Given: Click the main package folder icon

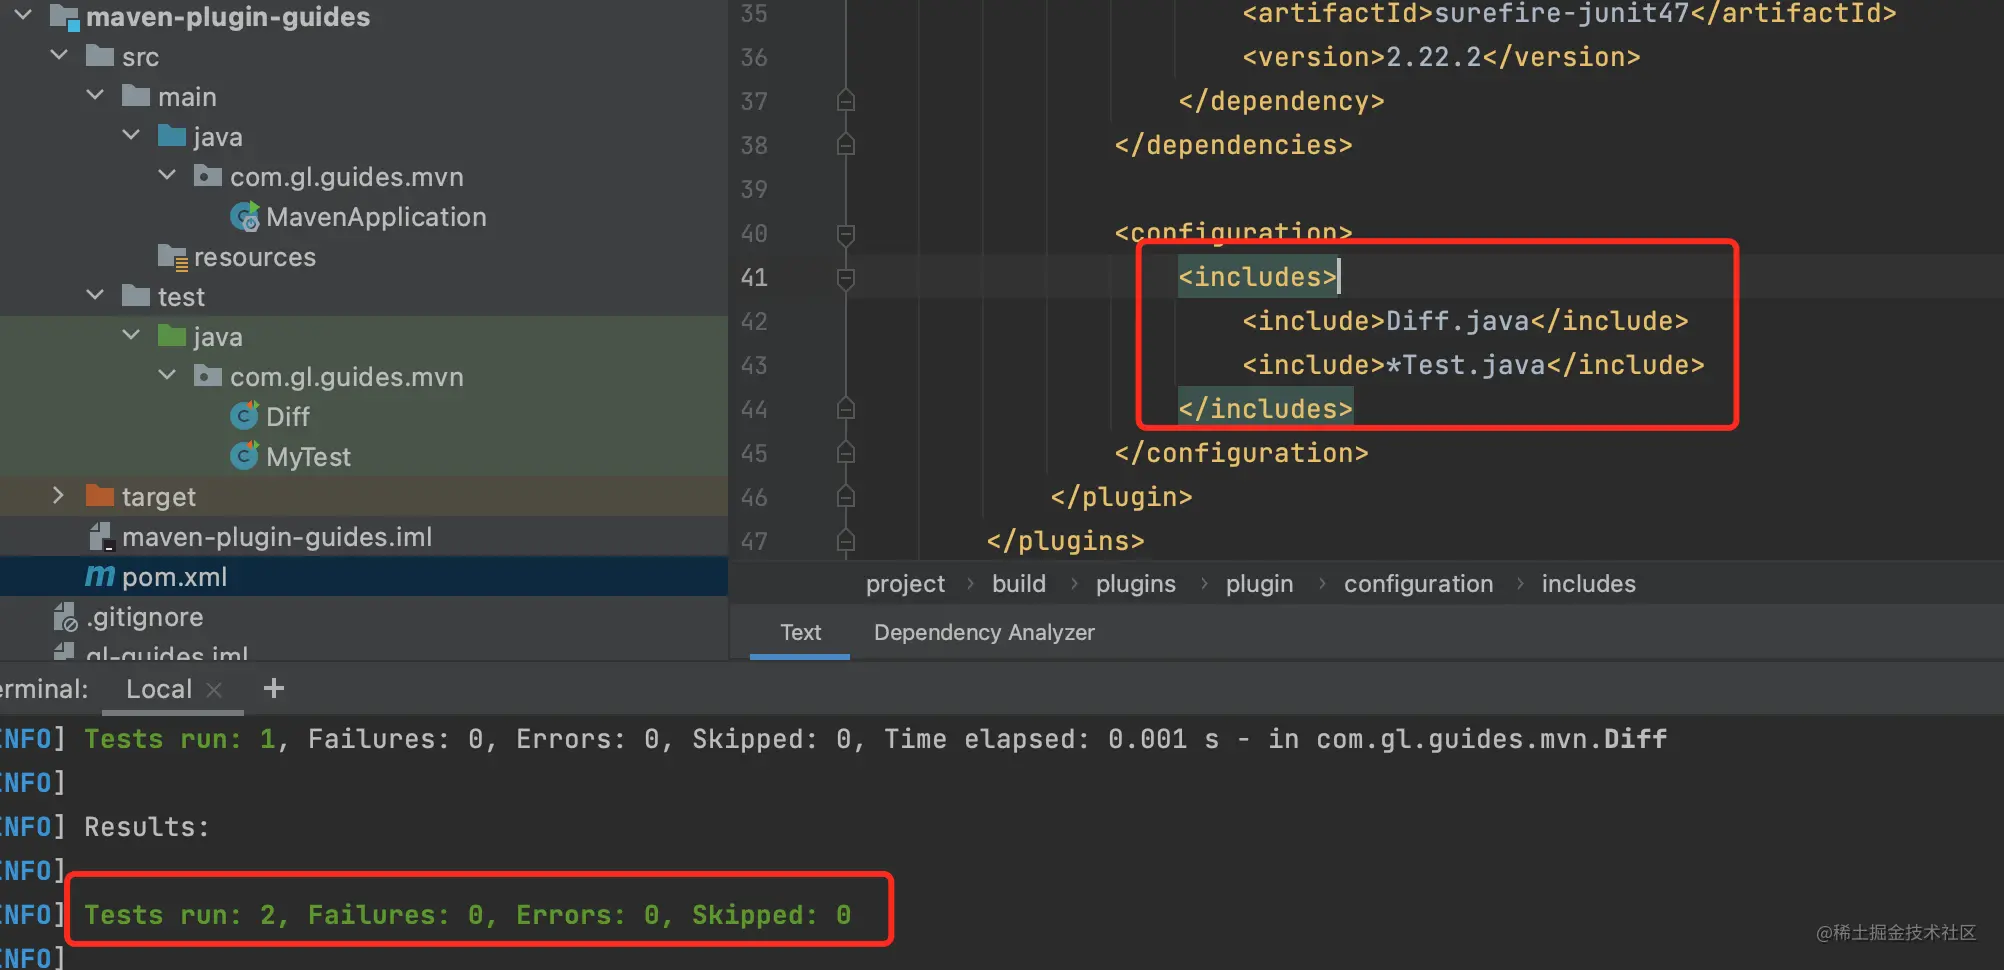Looking at the screenshot, I should click(208, 176).
